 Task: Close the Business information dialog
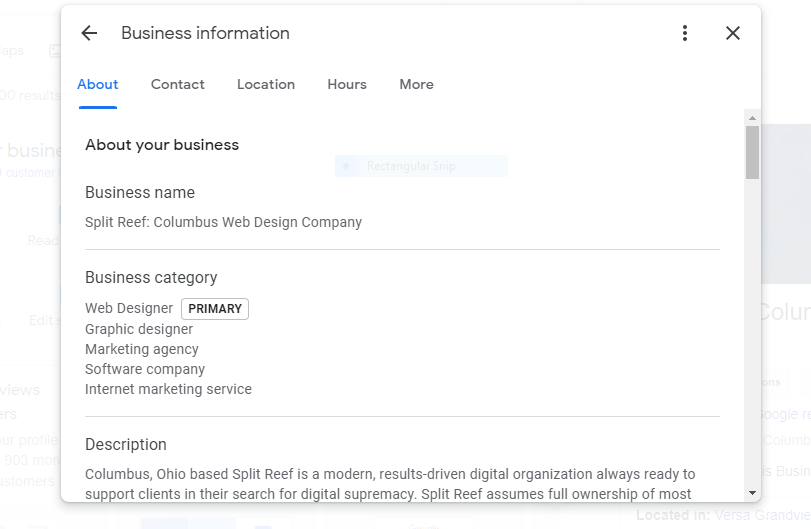click(x=733, y=33)
